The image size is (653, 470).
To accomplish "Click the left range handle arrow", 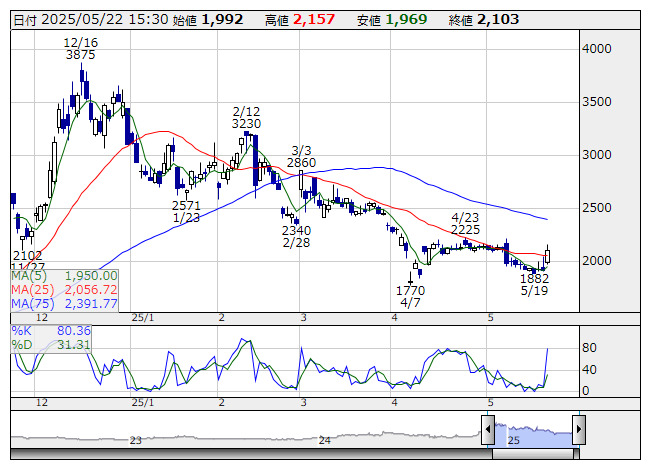I will tap(488, 429).
